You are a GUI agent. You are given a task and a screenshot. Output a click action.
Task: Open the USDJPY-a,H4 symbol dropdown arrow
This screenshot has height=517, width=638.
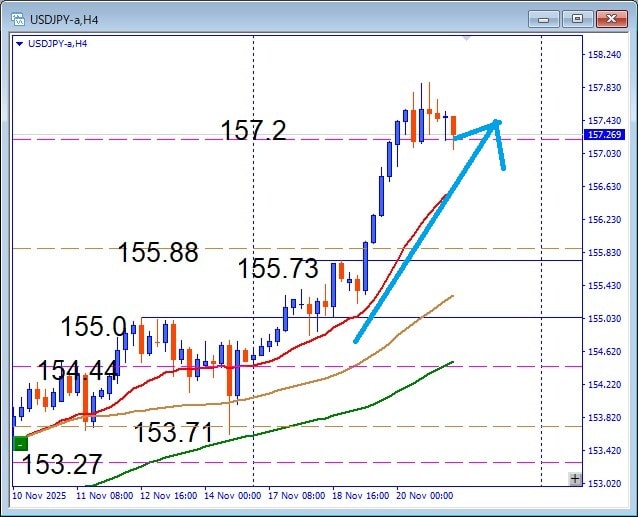(x=20, y=43)
